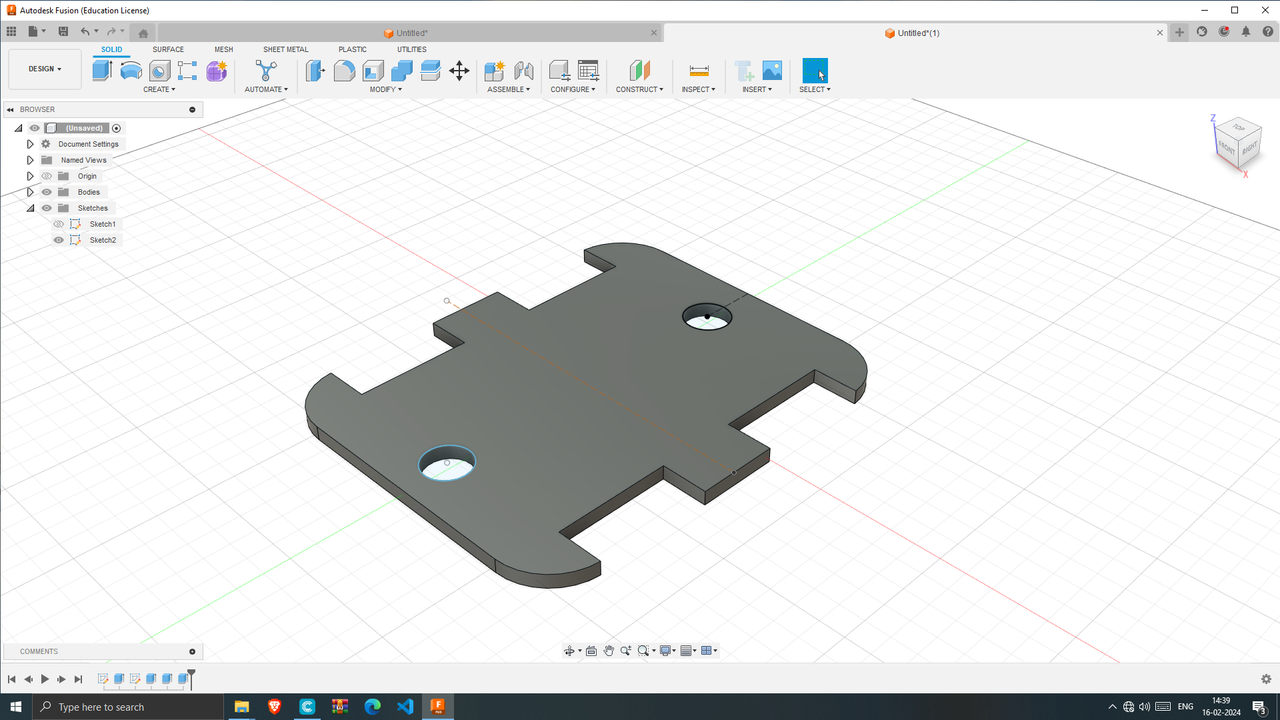
Task: Click the ViewCube in the corner
Action: click(1237, 144)
